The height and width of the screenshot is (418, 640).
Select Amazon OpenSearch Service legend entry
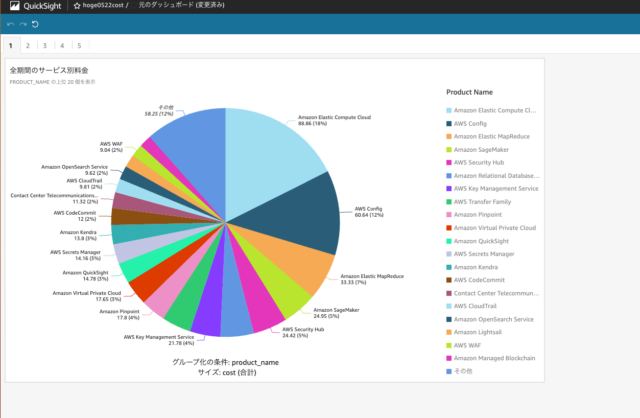(490, 319)
